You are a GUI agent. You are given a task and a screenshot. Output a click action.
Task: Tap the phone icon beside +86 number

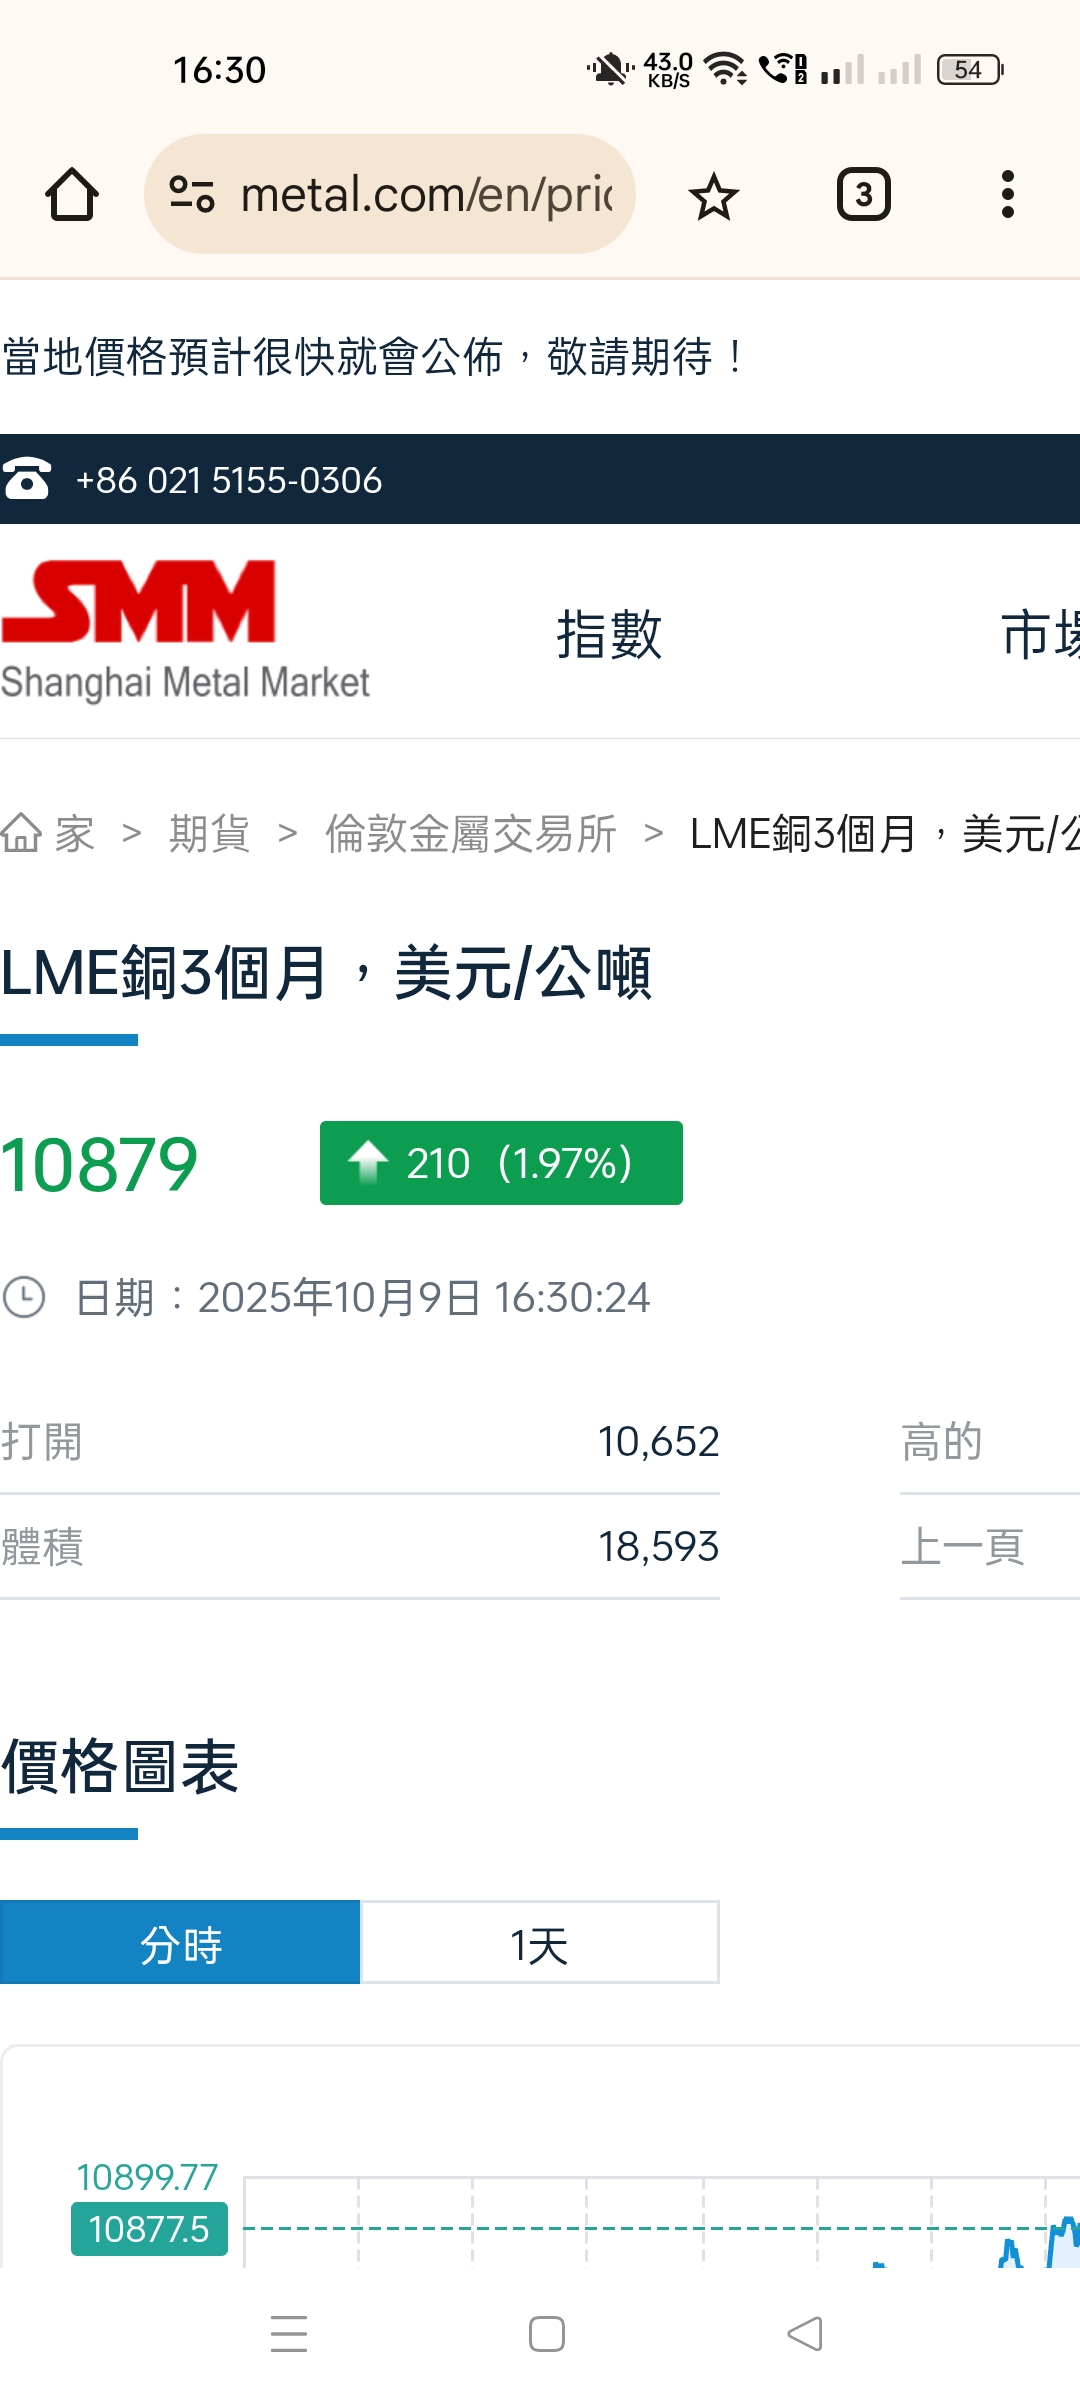pyautogui.click(x=27, y=479)
